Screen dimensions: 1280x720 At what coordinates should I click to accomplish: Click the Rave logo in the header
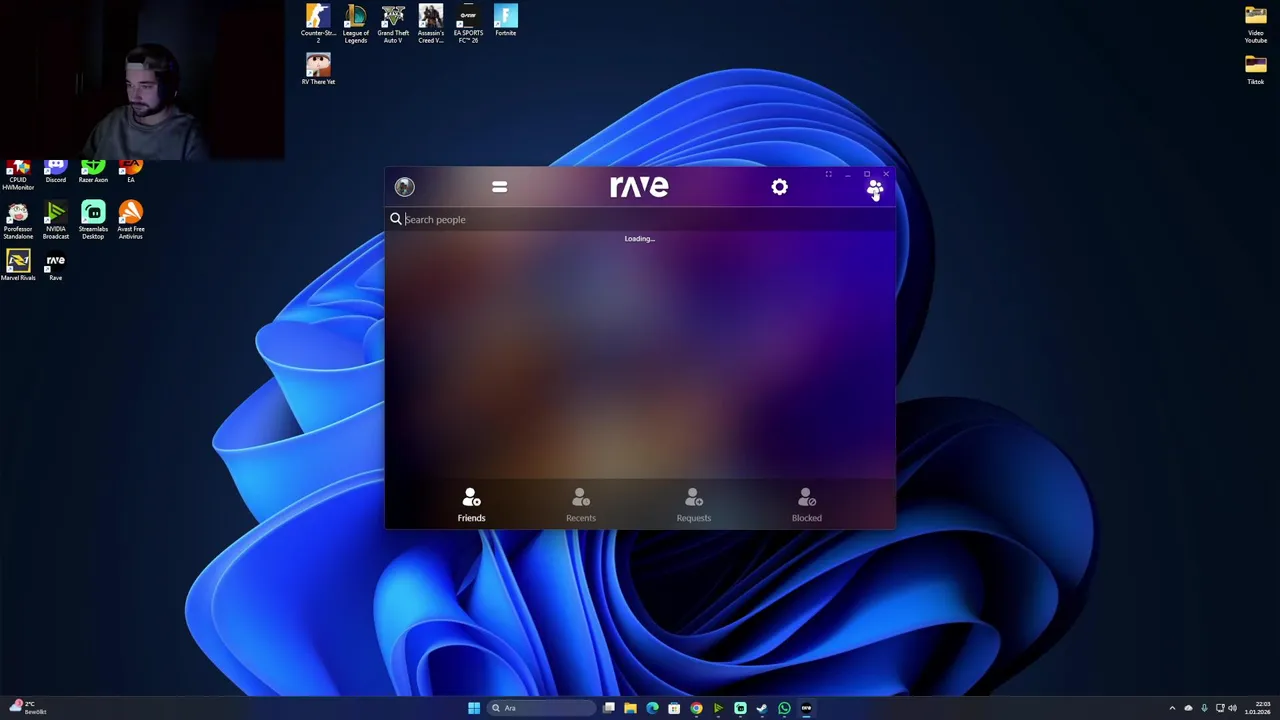[x=639, y=187]
